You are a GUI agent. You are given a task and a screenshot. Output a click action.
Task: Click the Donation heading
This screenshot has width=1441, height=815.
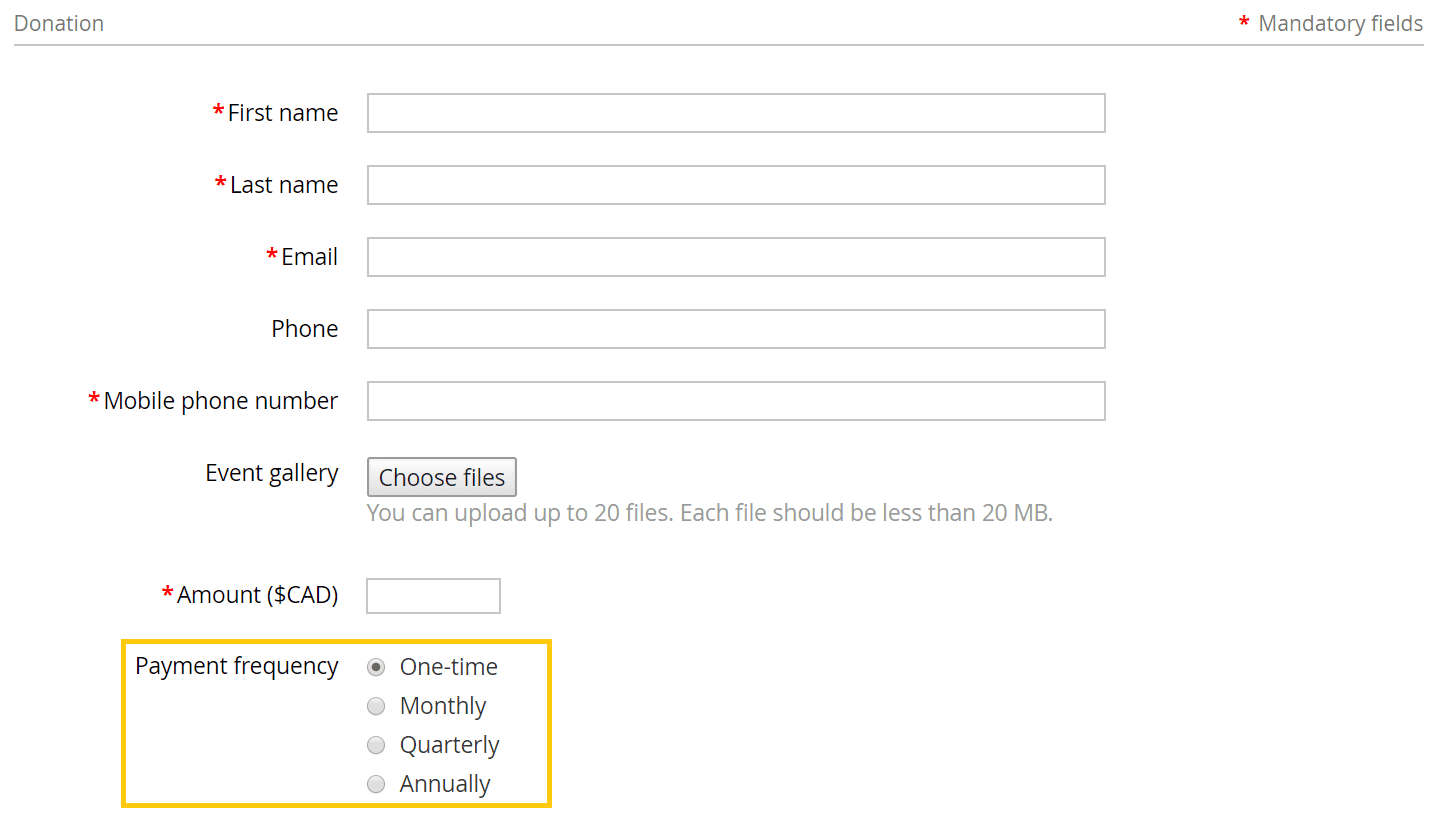(x=58, y=23)
